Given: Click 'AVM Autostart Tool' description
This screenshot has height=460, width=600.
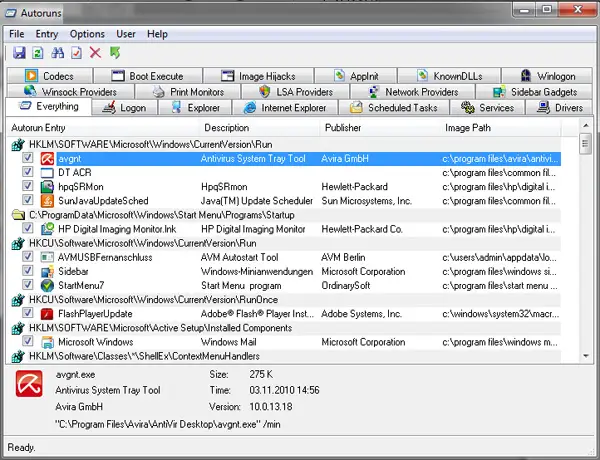Looking at the screenshot, I should coord(240,257).
